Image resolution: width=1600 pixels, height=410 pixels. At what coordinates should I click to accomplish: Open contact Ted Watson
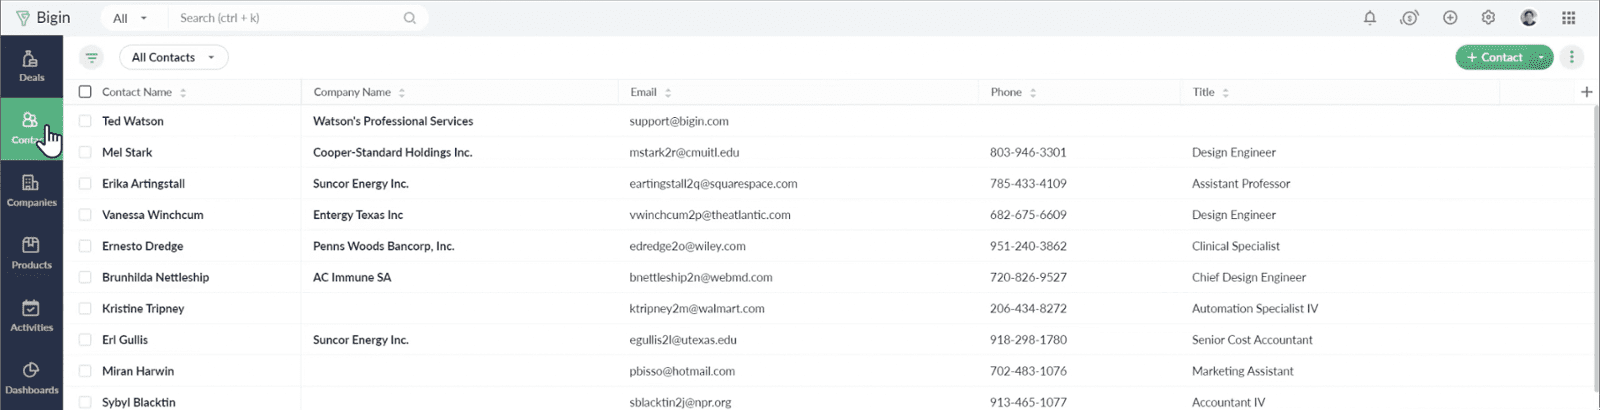coord(132,121)
